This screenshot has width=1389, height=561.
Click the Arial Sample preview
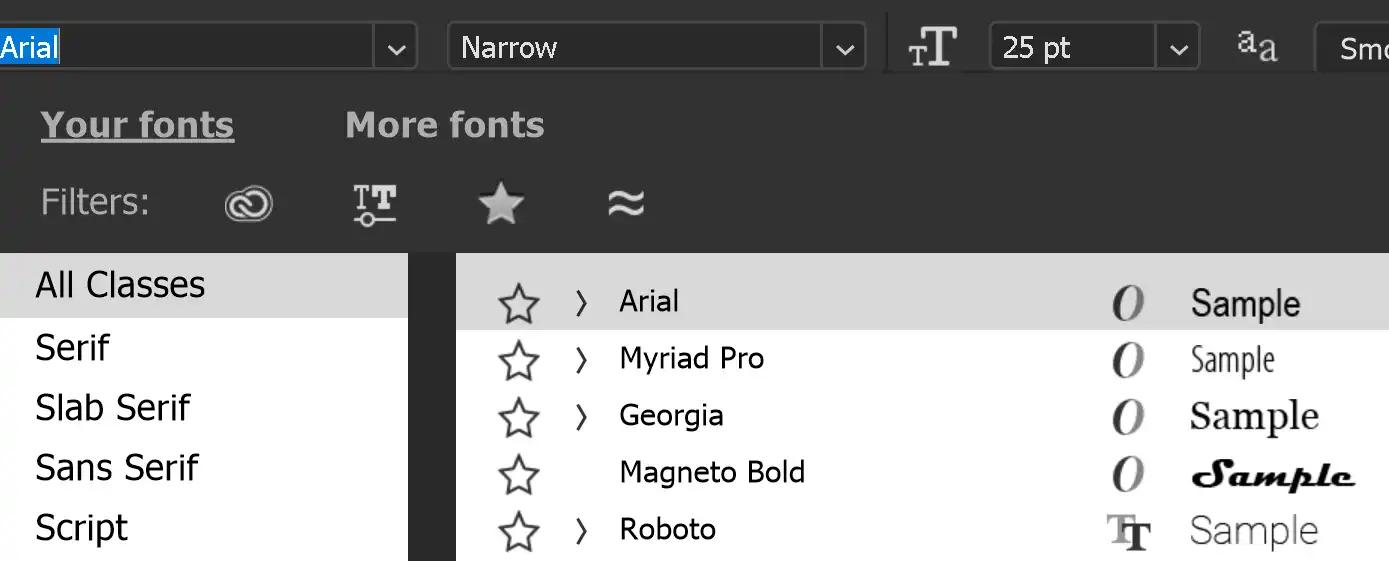1245,304
